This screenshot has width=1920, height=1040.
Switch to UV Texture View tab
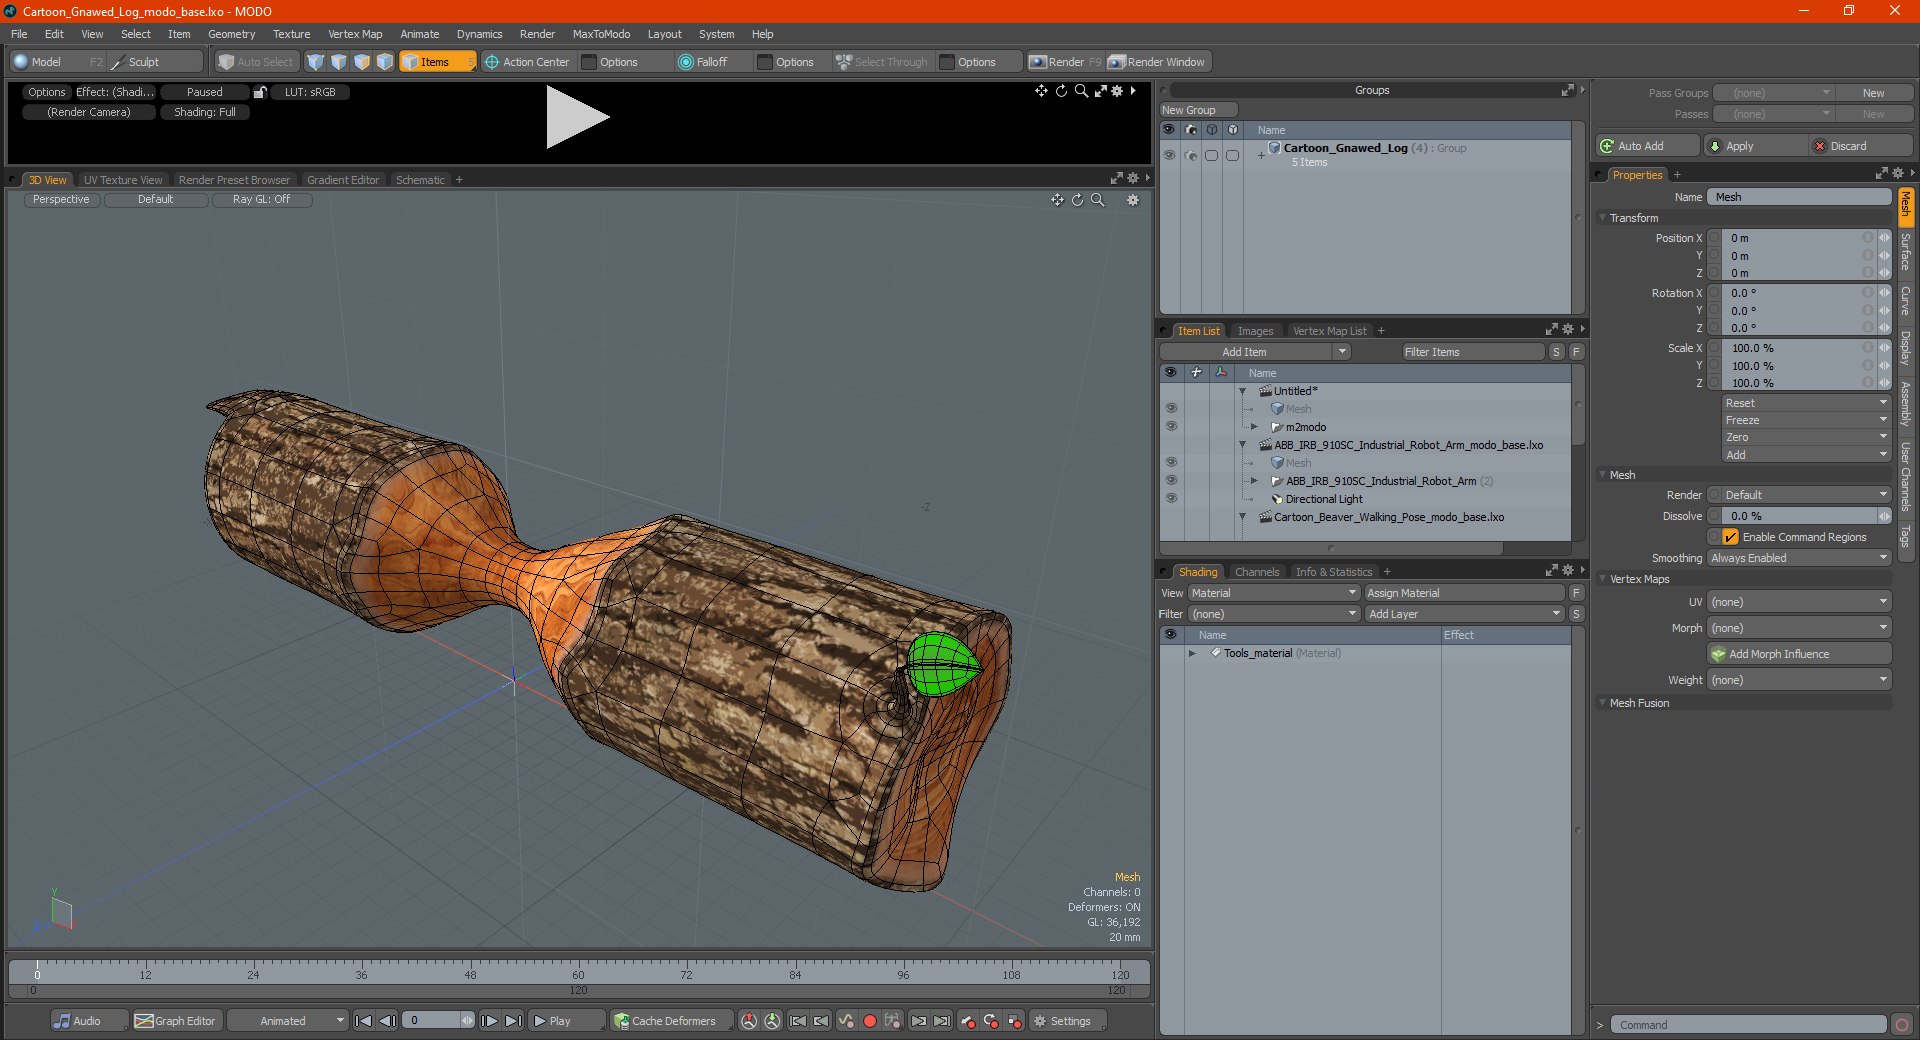(123, 180)
